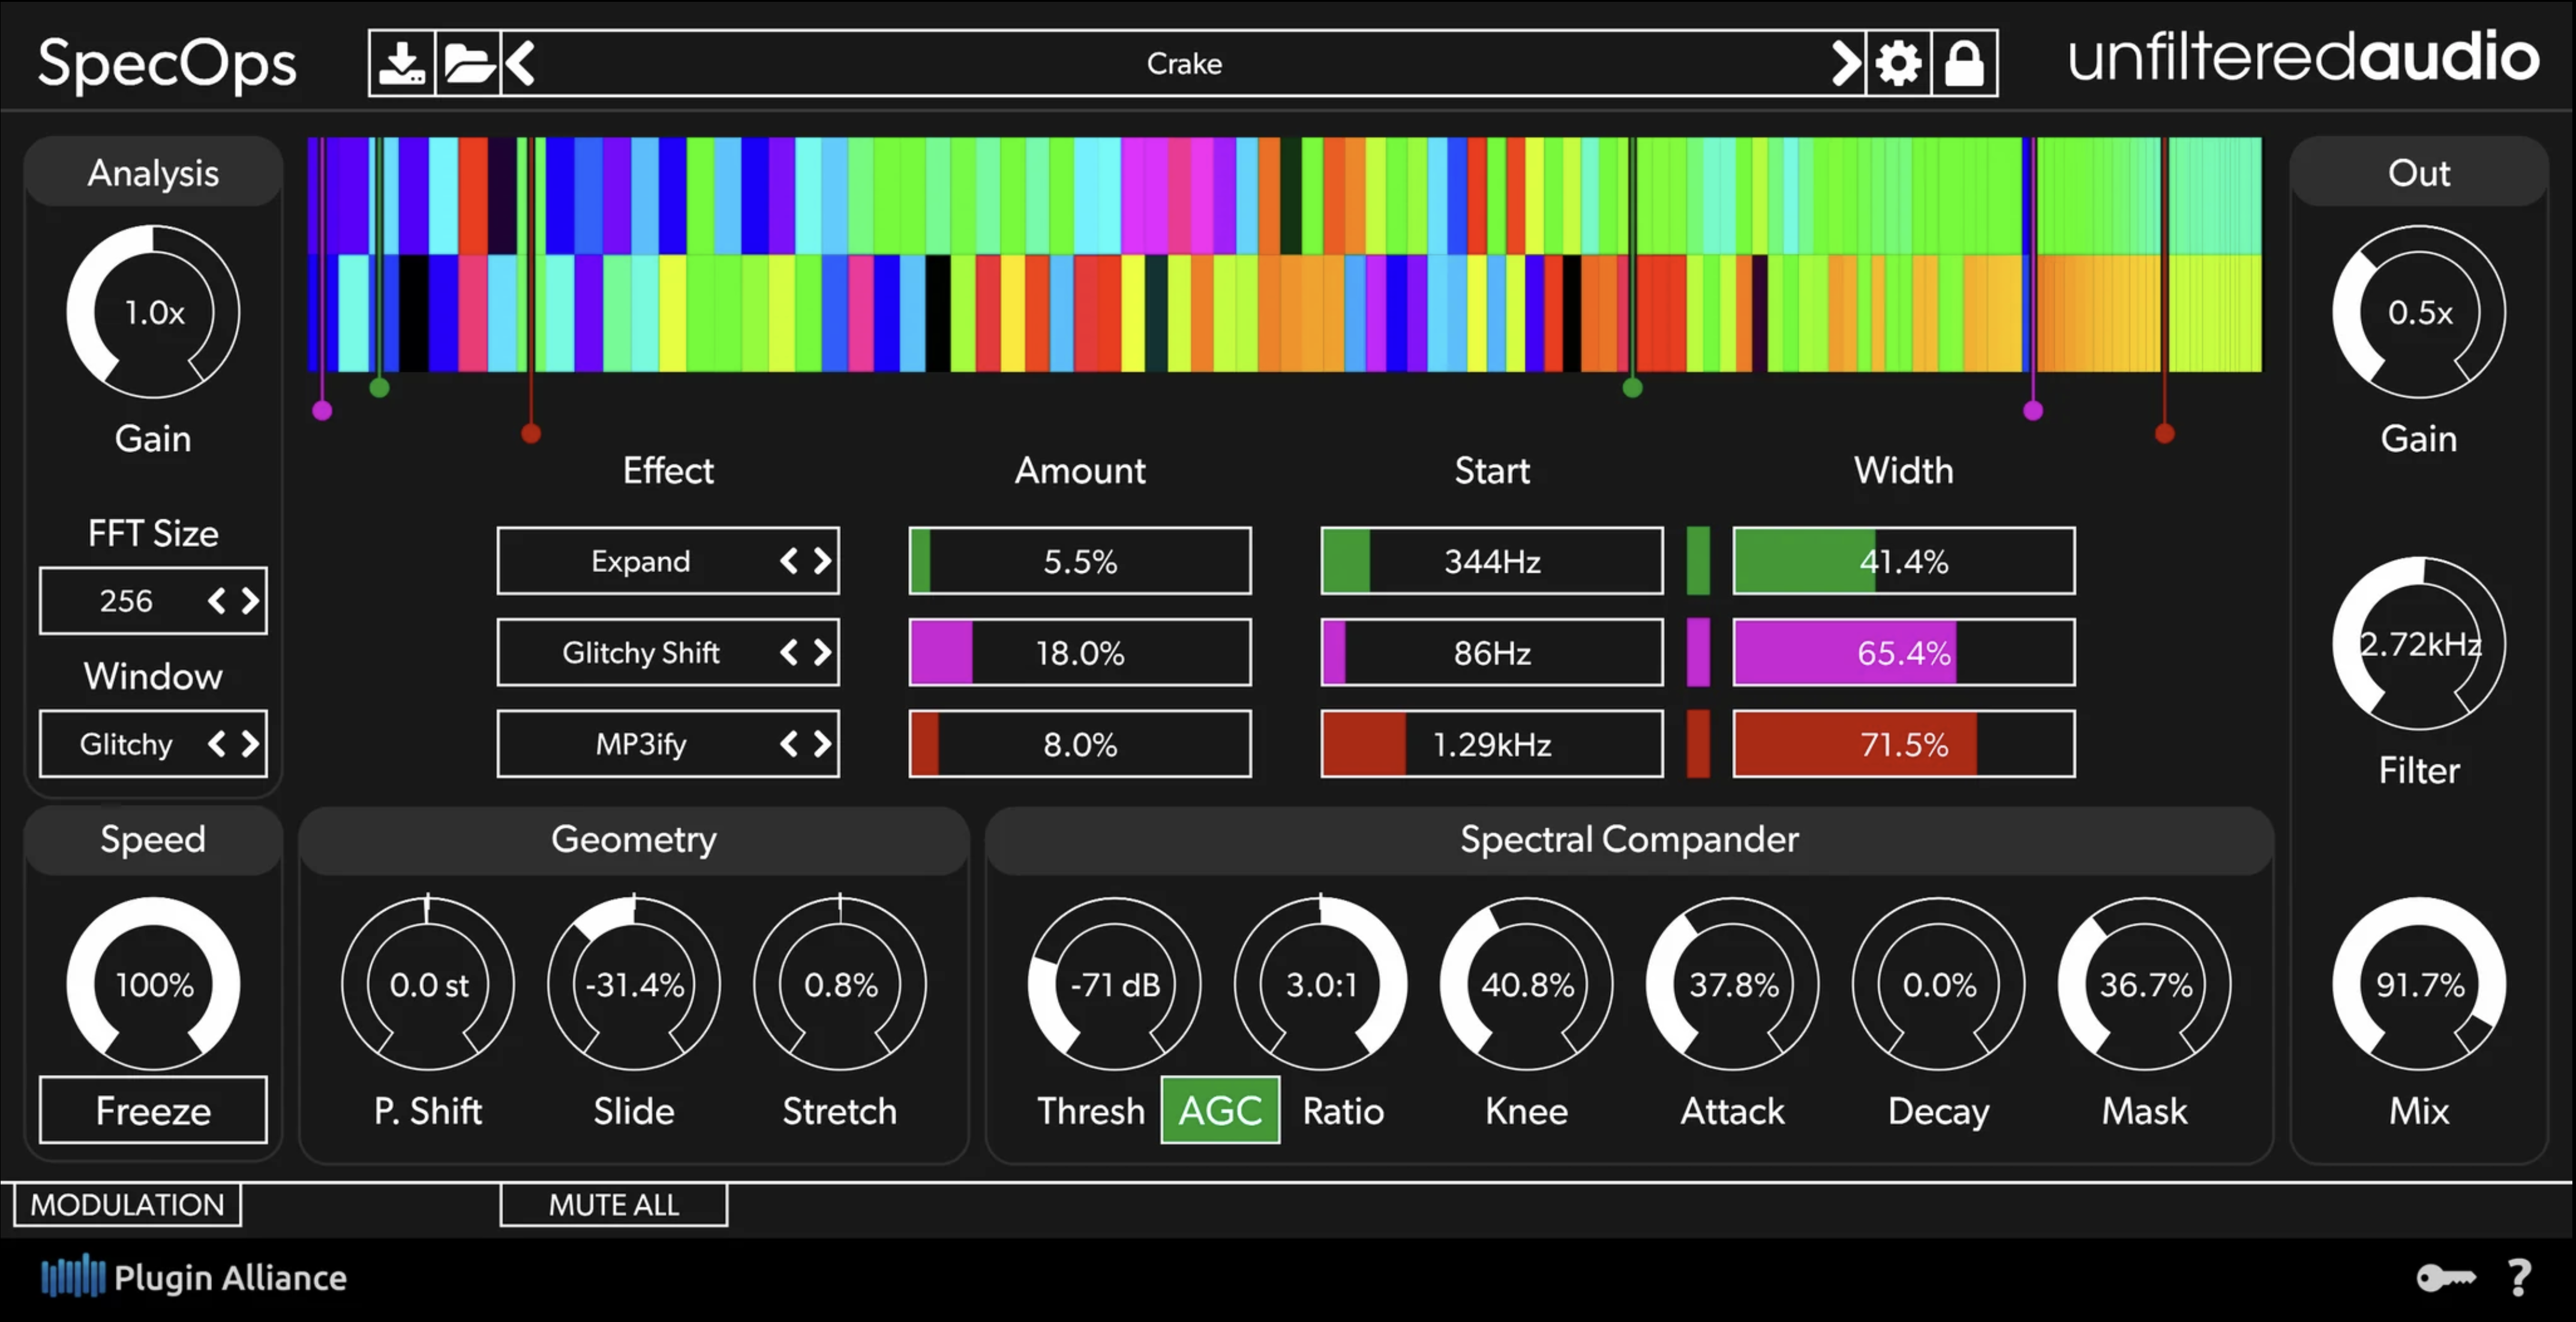Click the save preset download icon
The height and width of the screenshot is (1322, 2576).
[402, 63]
